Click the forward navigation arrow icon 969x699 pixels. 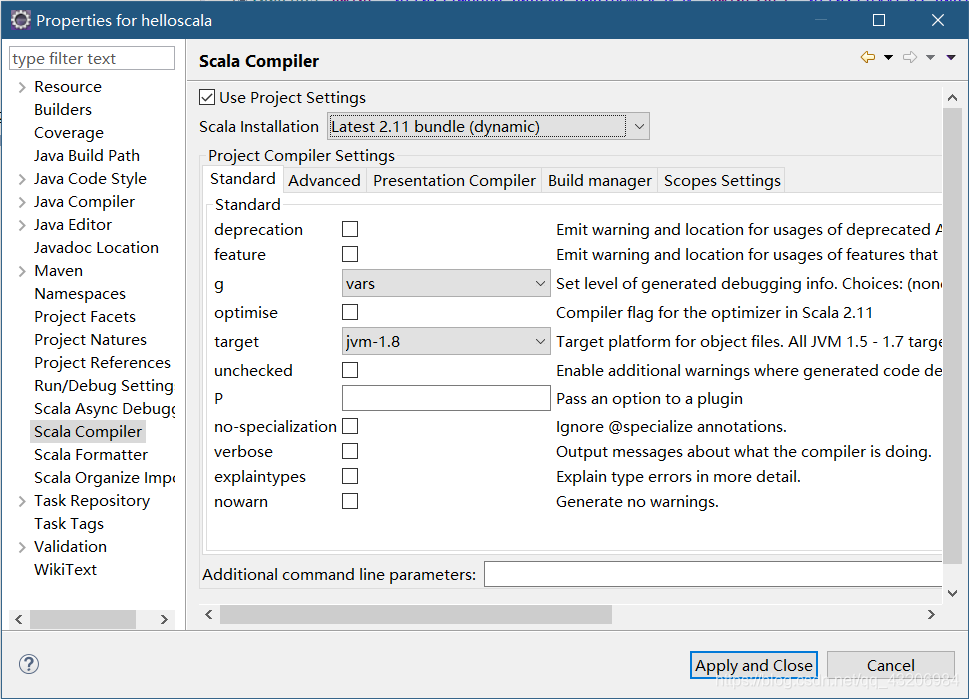910,57
